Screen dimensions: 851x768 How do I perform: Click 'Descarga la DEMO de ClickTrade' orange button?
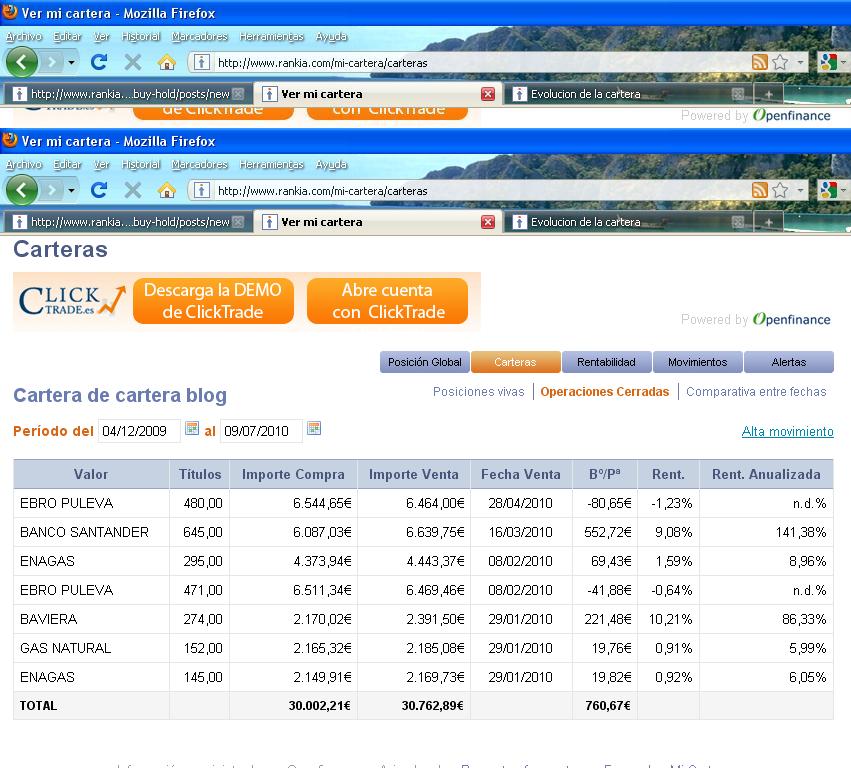coord(213,301)
